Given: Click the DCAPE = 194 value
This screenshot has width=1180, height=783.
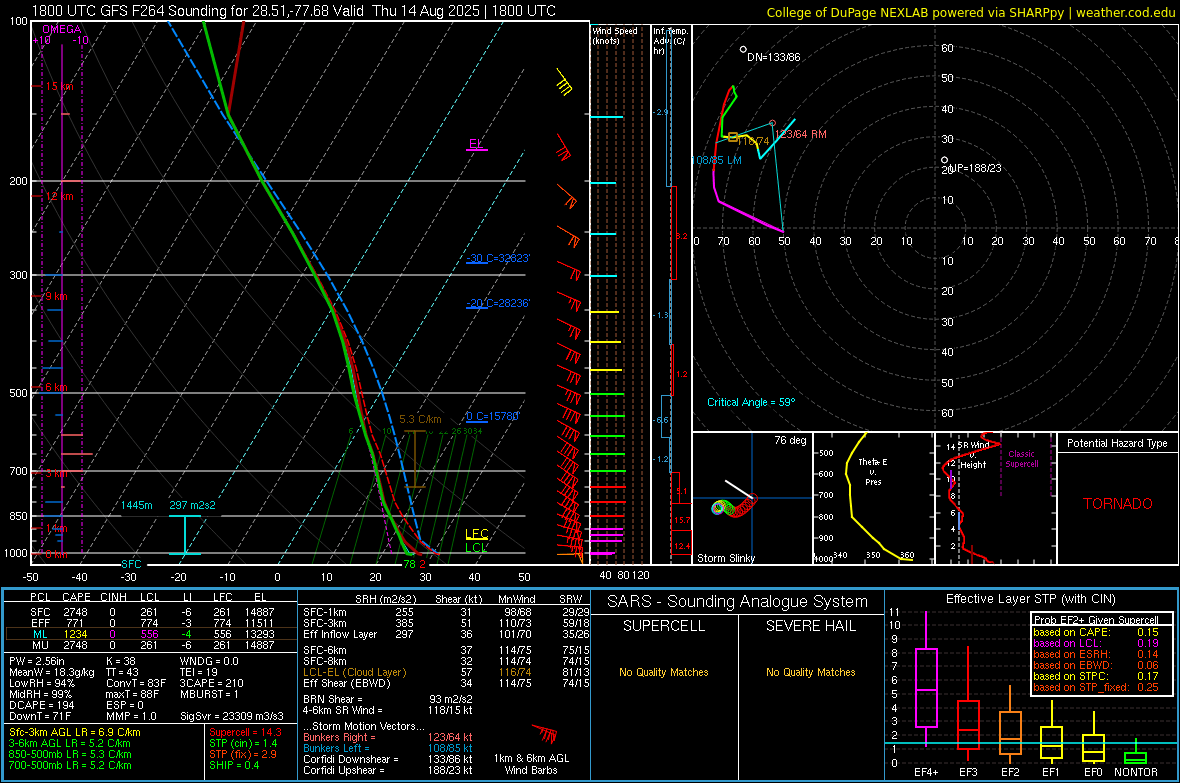Looking at the screenshot, I should tap(41, 705).
